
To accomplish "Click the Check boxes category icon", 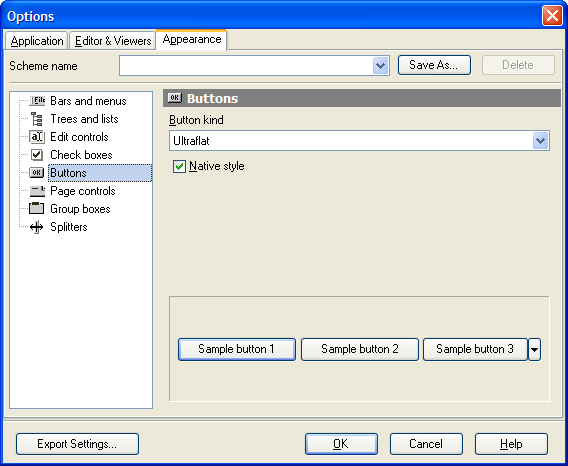I will tap(37, 155).
